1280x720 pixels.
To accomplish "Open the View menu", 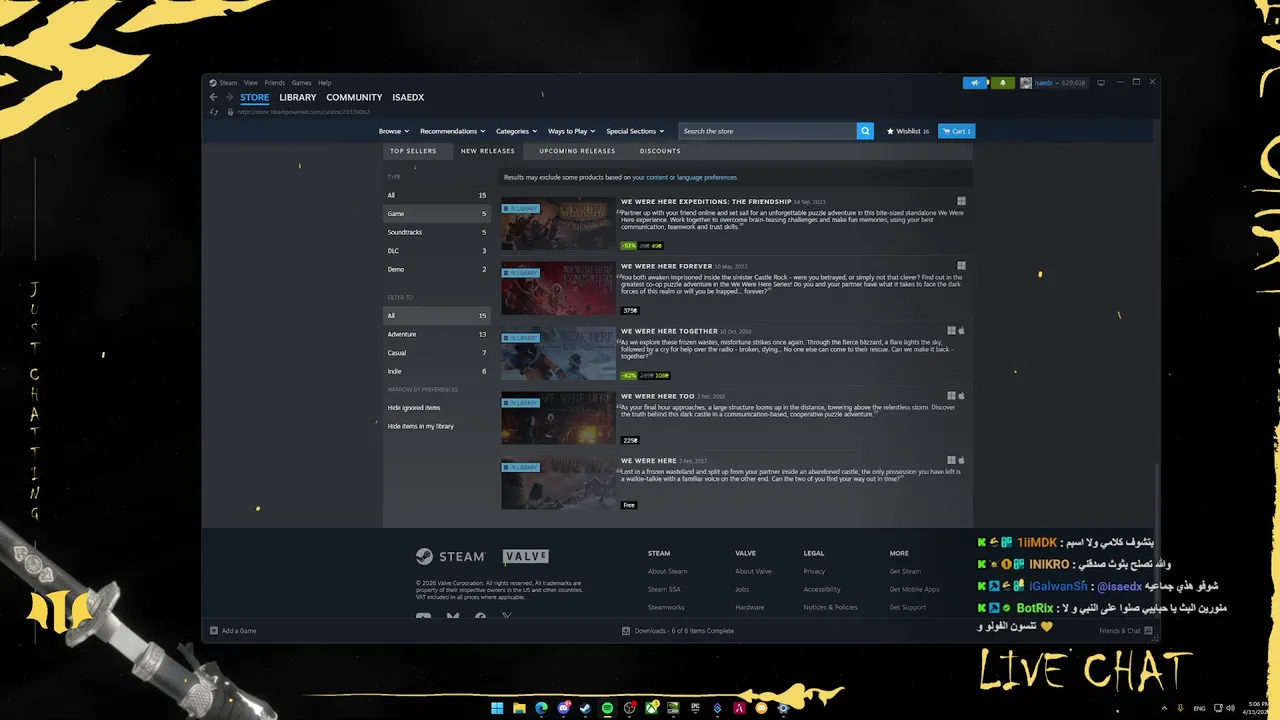I will click(251, 83).
